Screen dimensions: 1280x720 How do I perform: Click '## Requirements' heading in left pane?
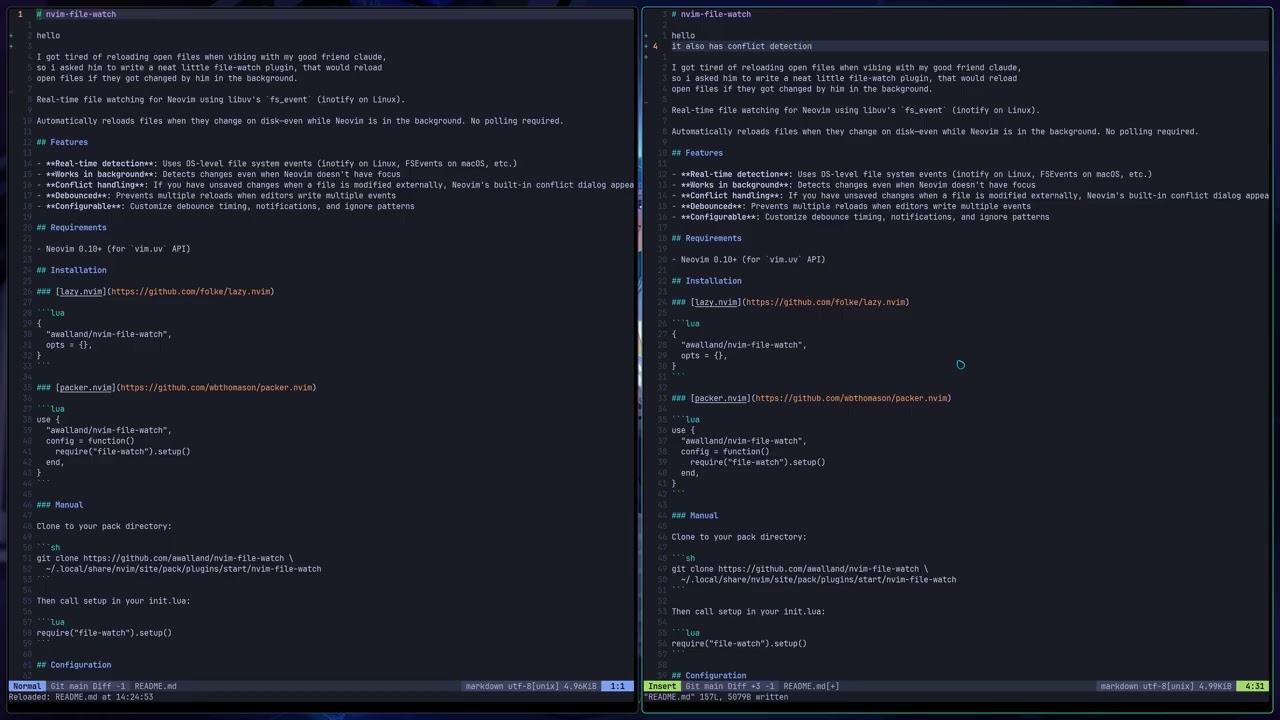pos(71,227)
